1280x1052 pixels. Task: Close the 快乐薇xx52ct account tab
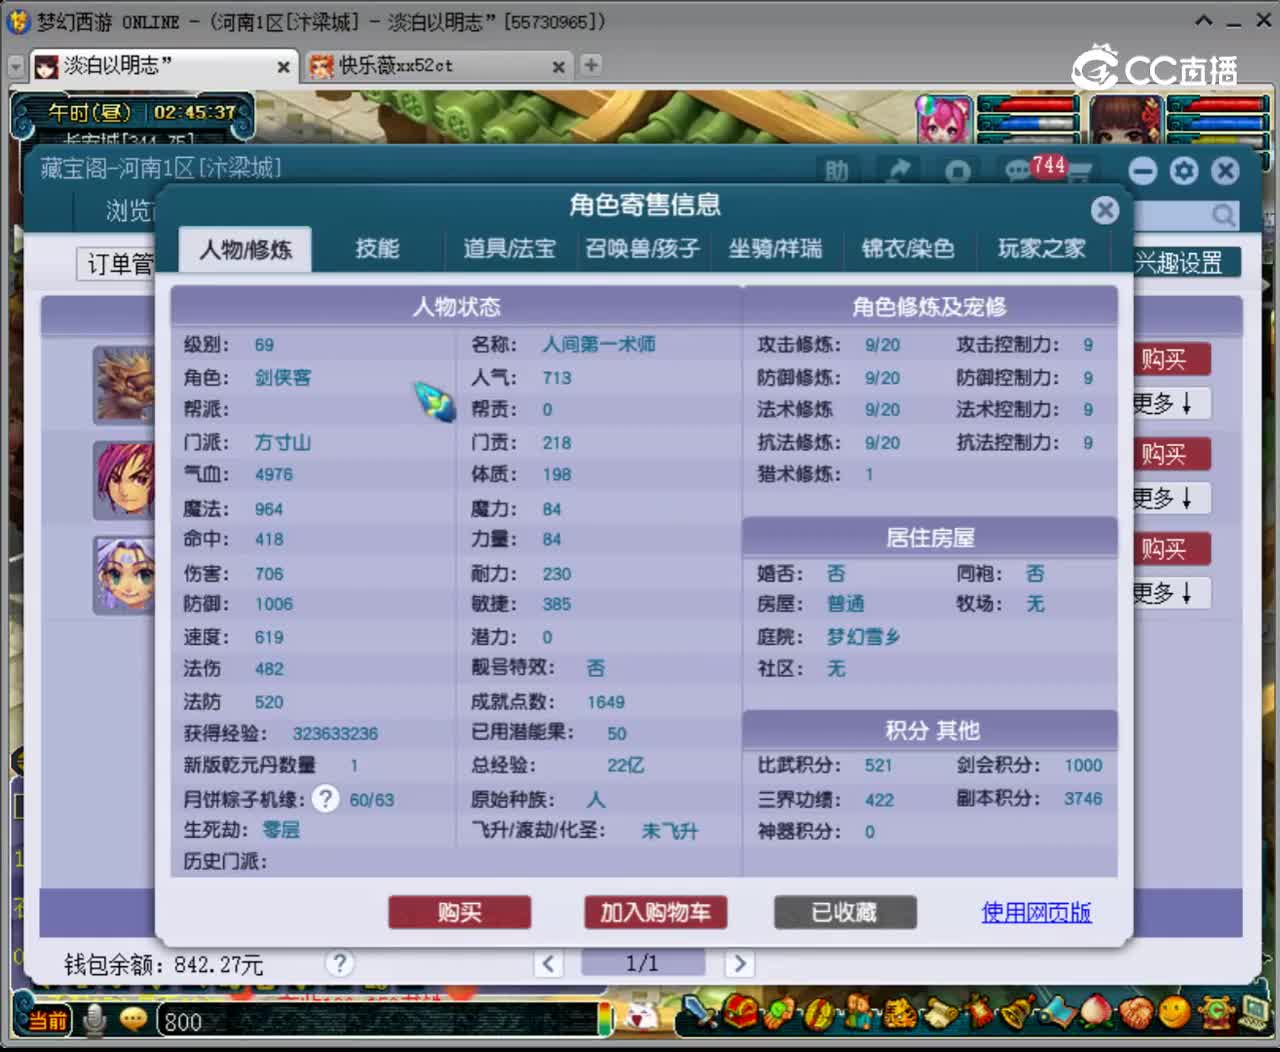point(559,67)
